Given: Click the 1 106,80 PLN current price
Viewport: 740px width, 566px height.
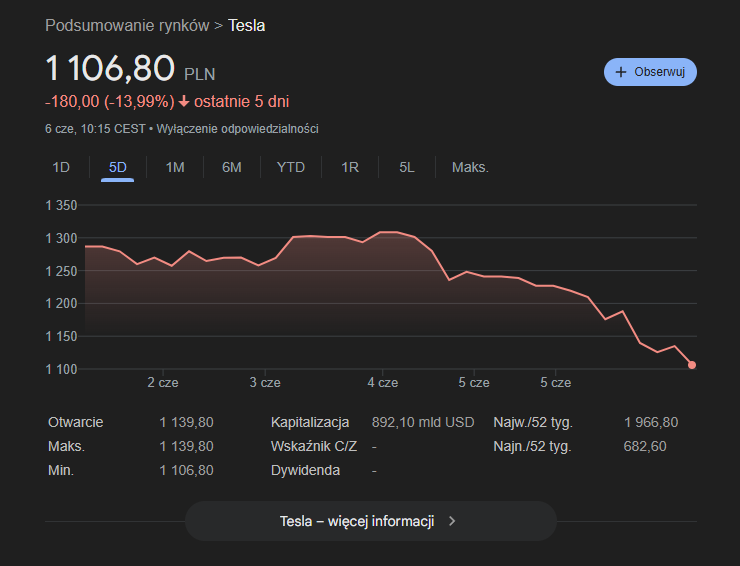Looking at the screenshot, I should 110,69.
